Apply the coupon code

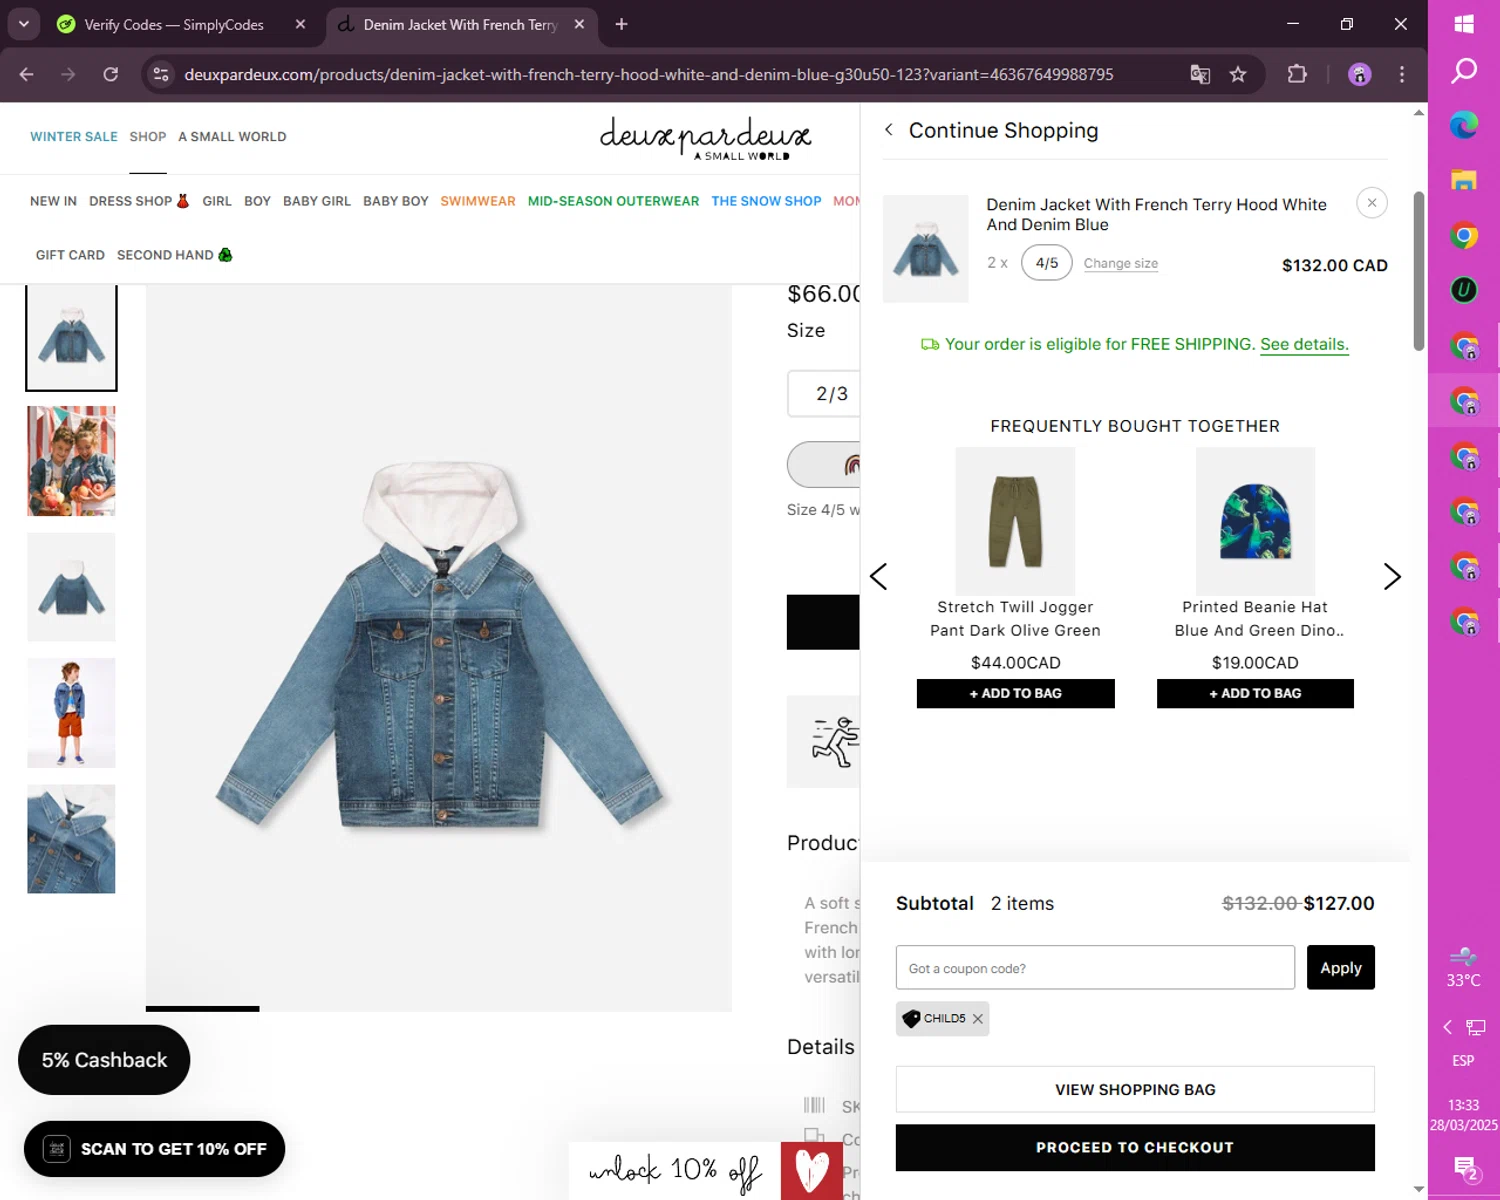coord(1341,968)
